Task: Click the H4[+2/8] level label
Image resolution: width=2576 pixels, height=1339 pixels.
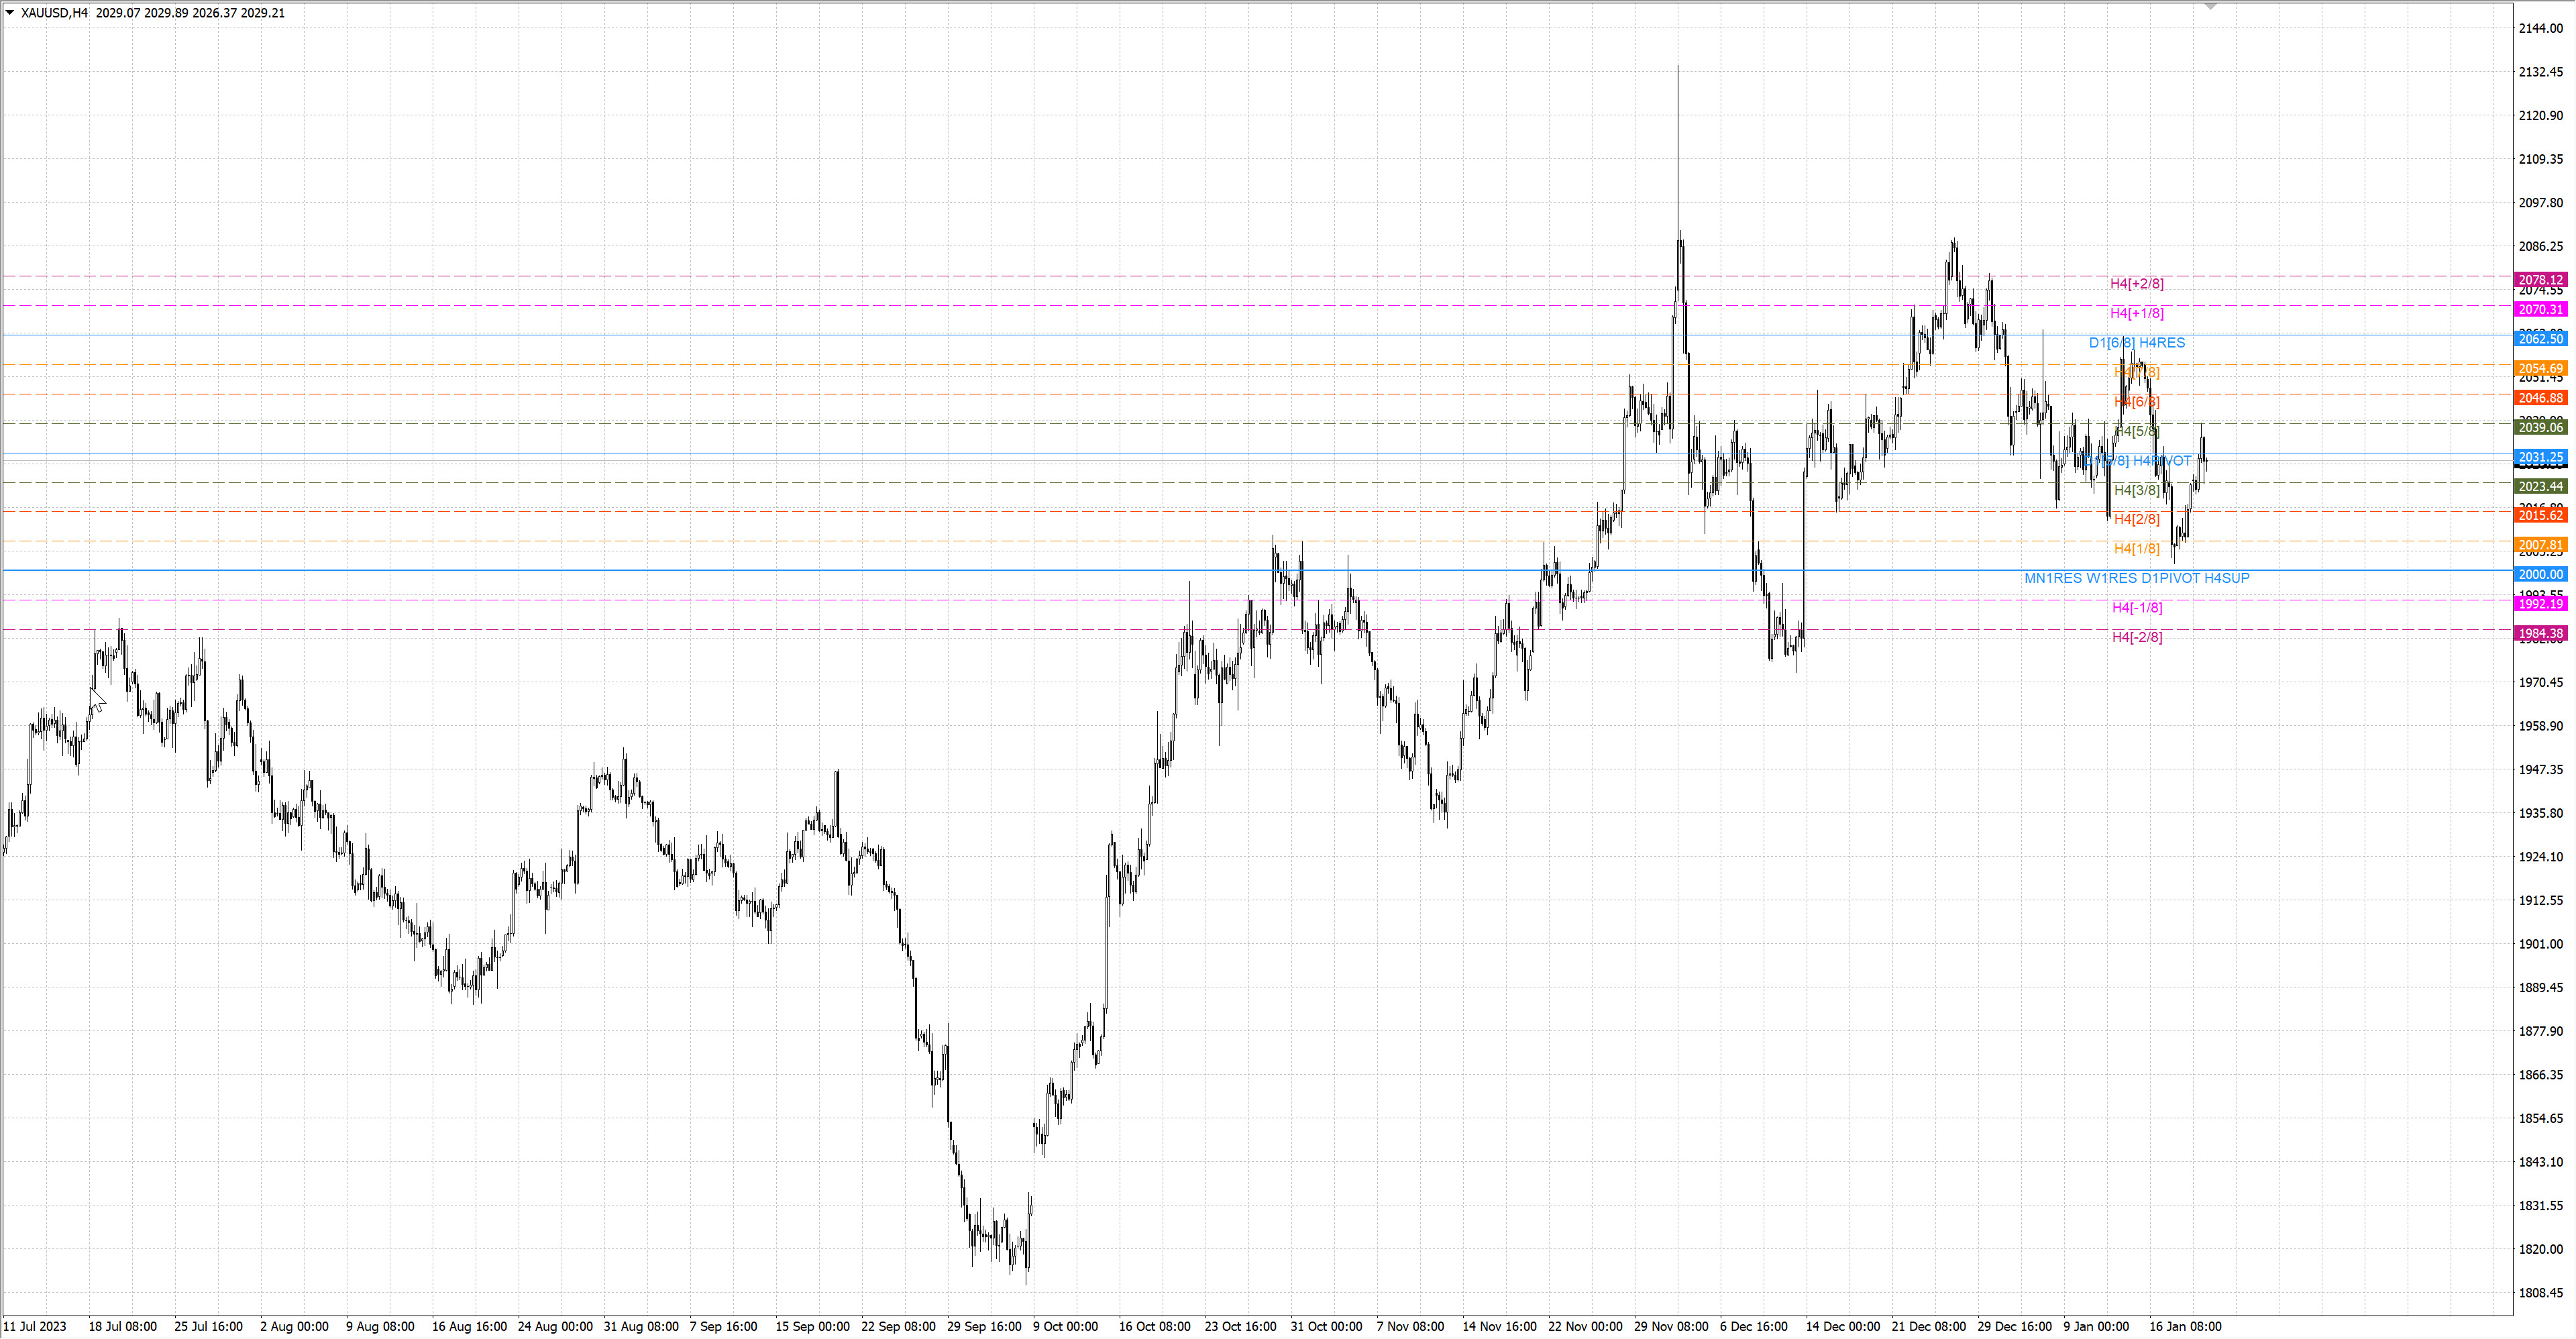Action: click(x=2136, y=284)
